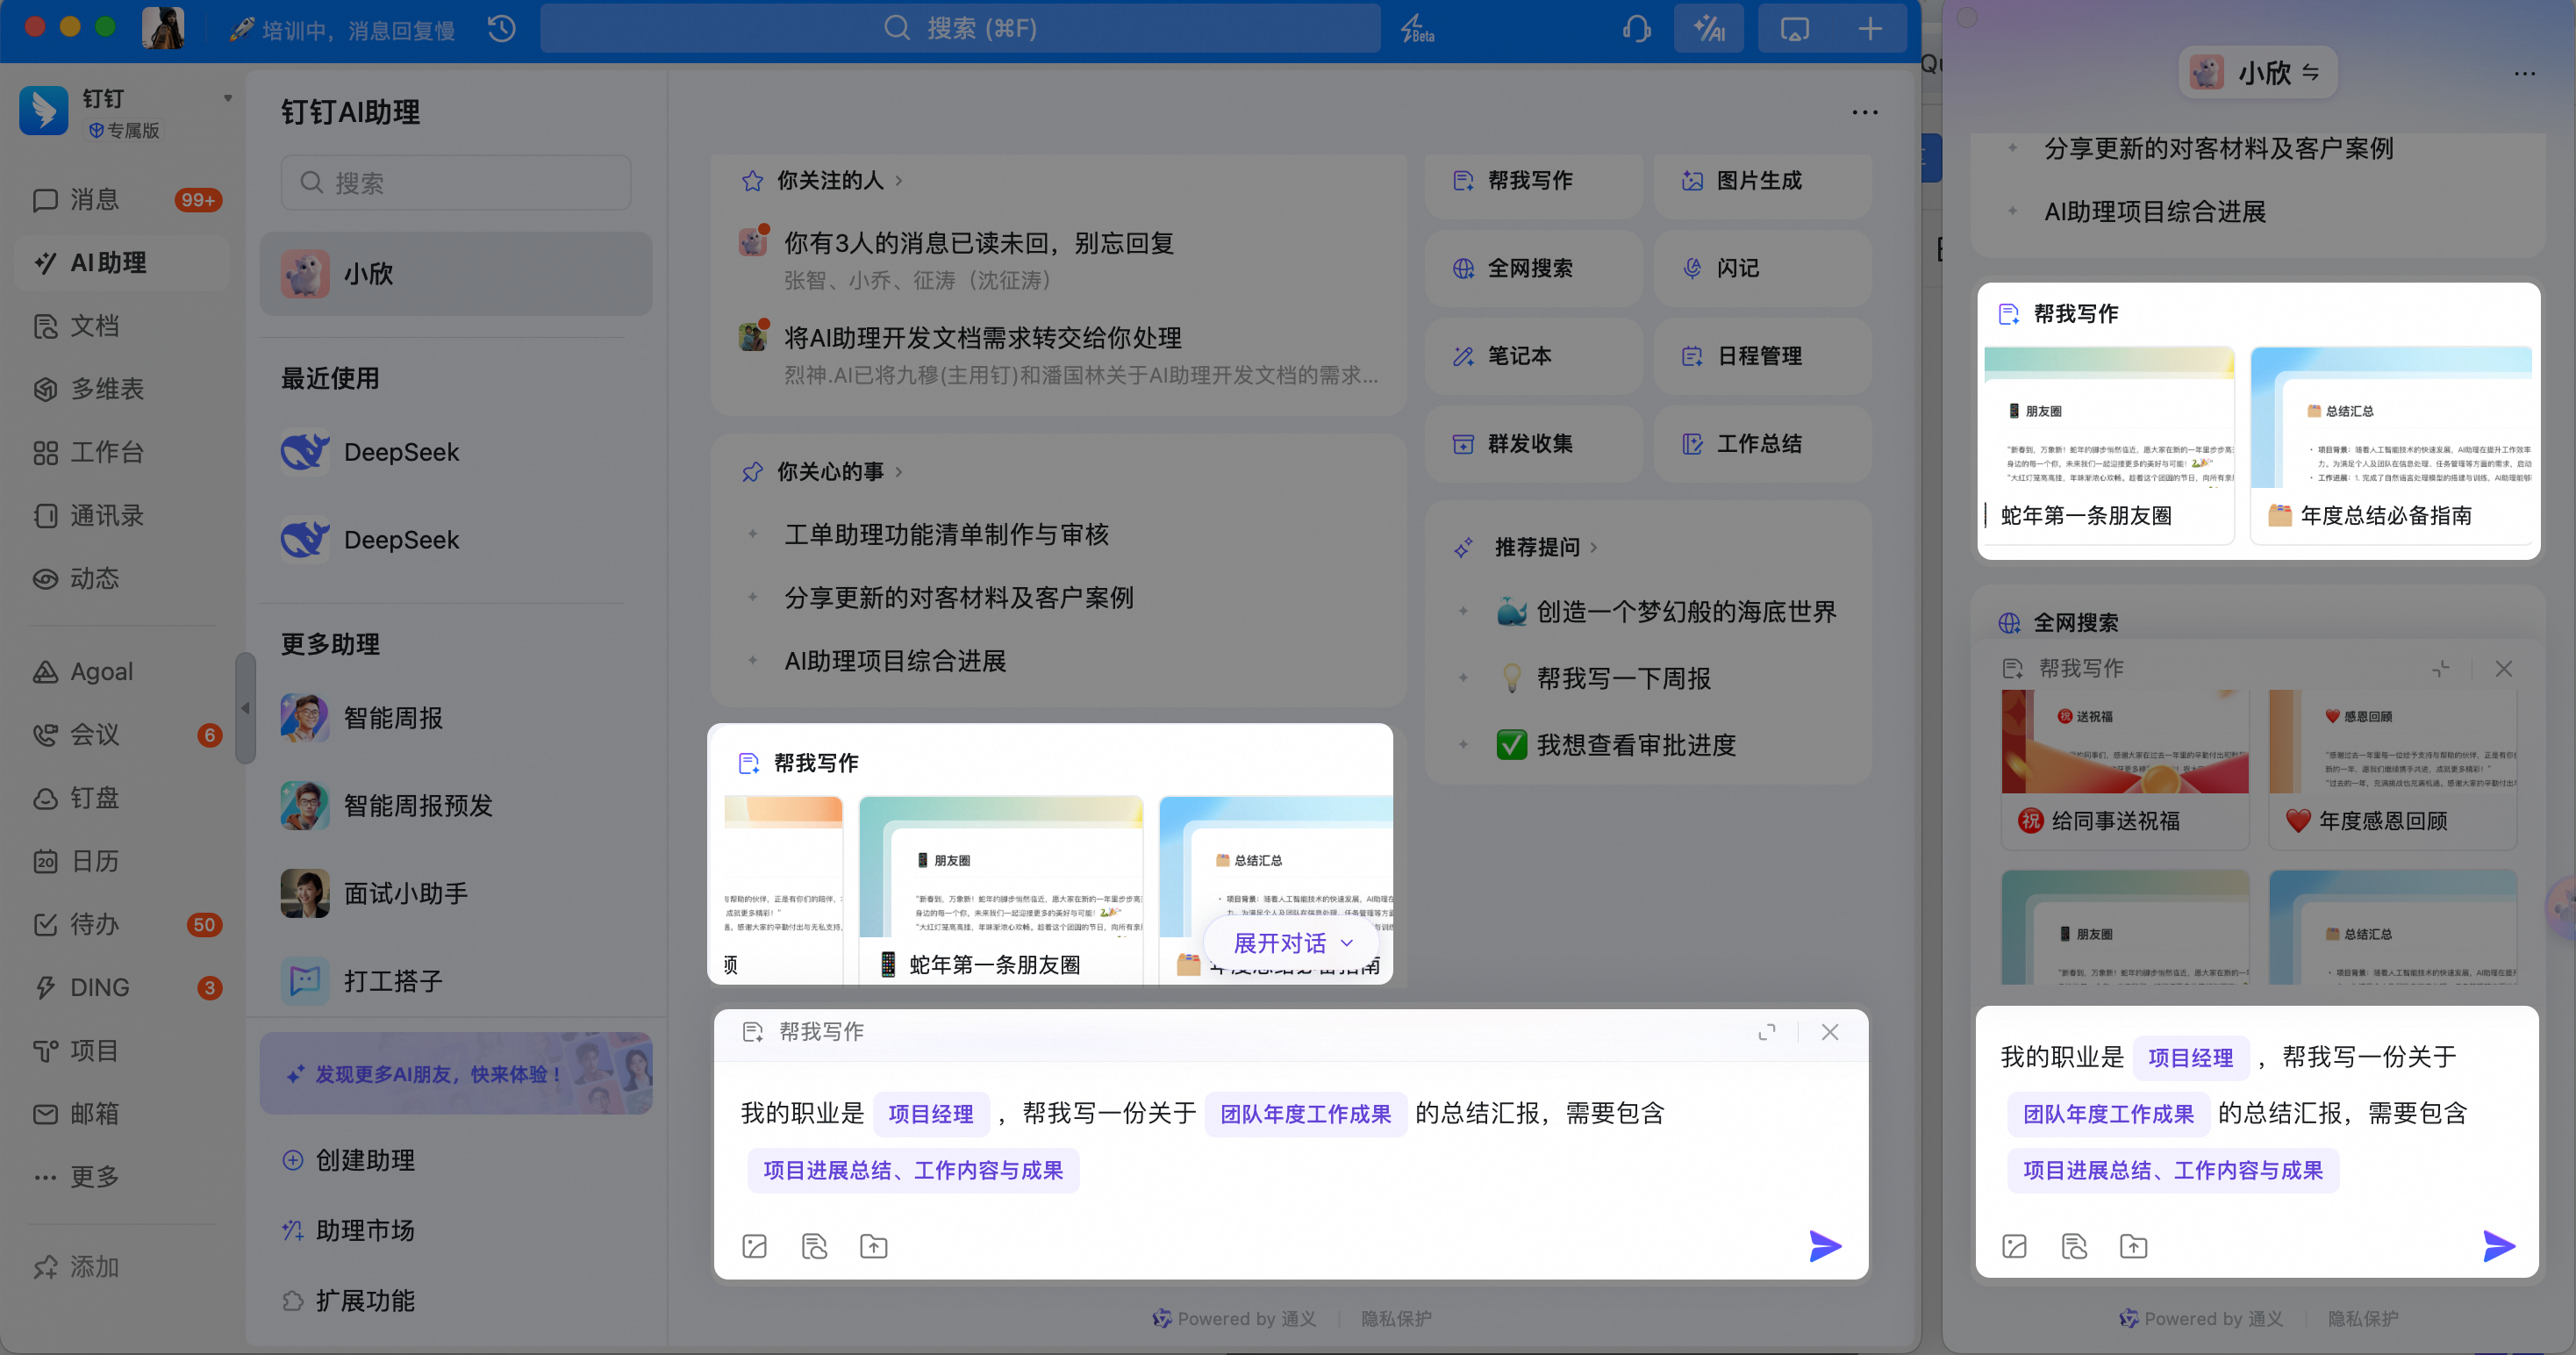This screenshot has height=1355, width=2576.
Task: Click the user avatar in the title bar
Action: (x=163, y=28)
